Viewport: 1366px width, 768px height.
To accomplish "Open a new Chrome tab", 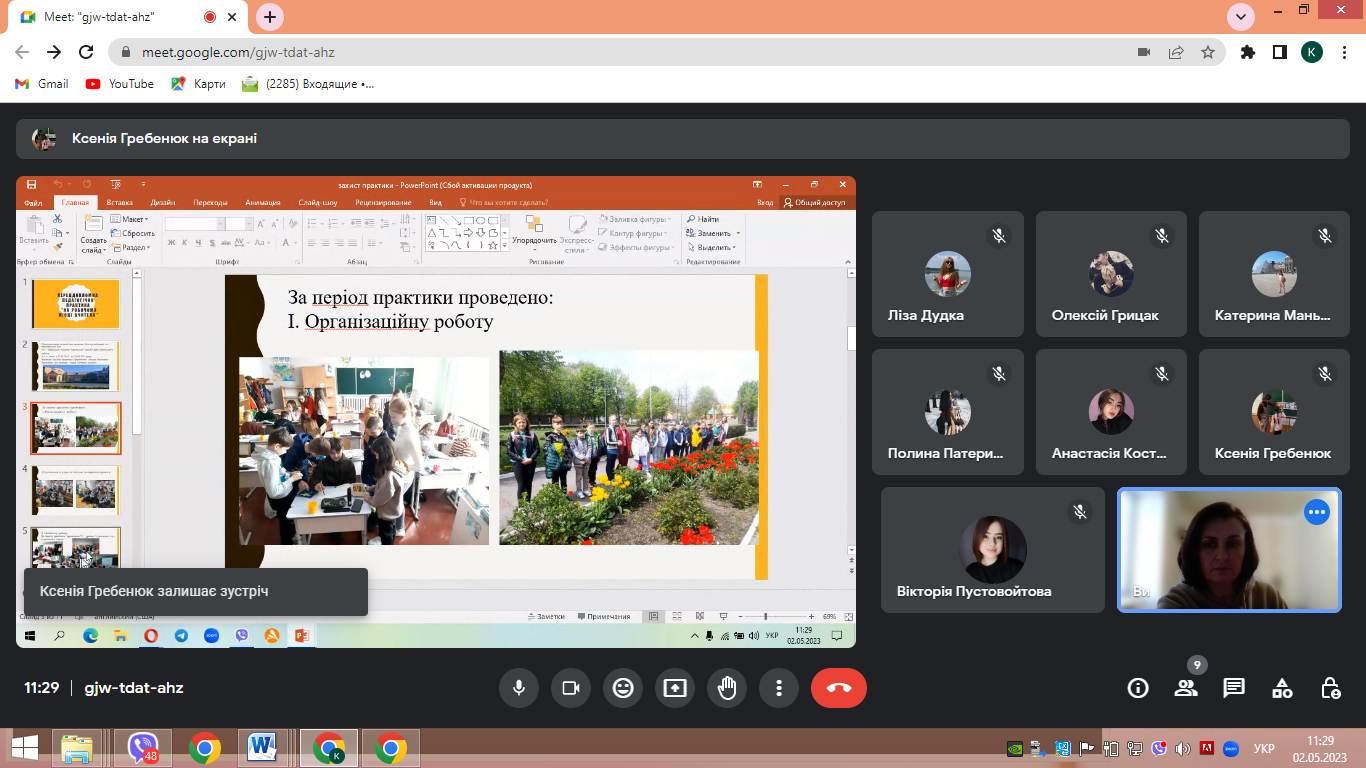I will pyautogui.click(x=270, y=17).
